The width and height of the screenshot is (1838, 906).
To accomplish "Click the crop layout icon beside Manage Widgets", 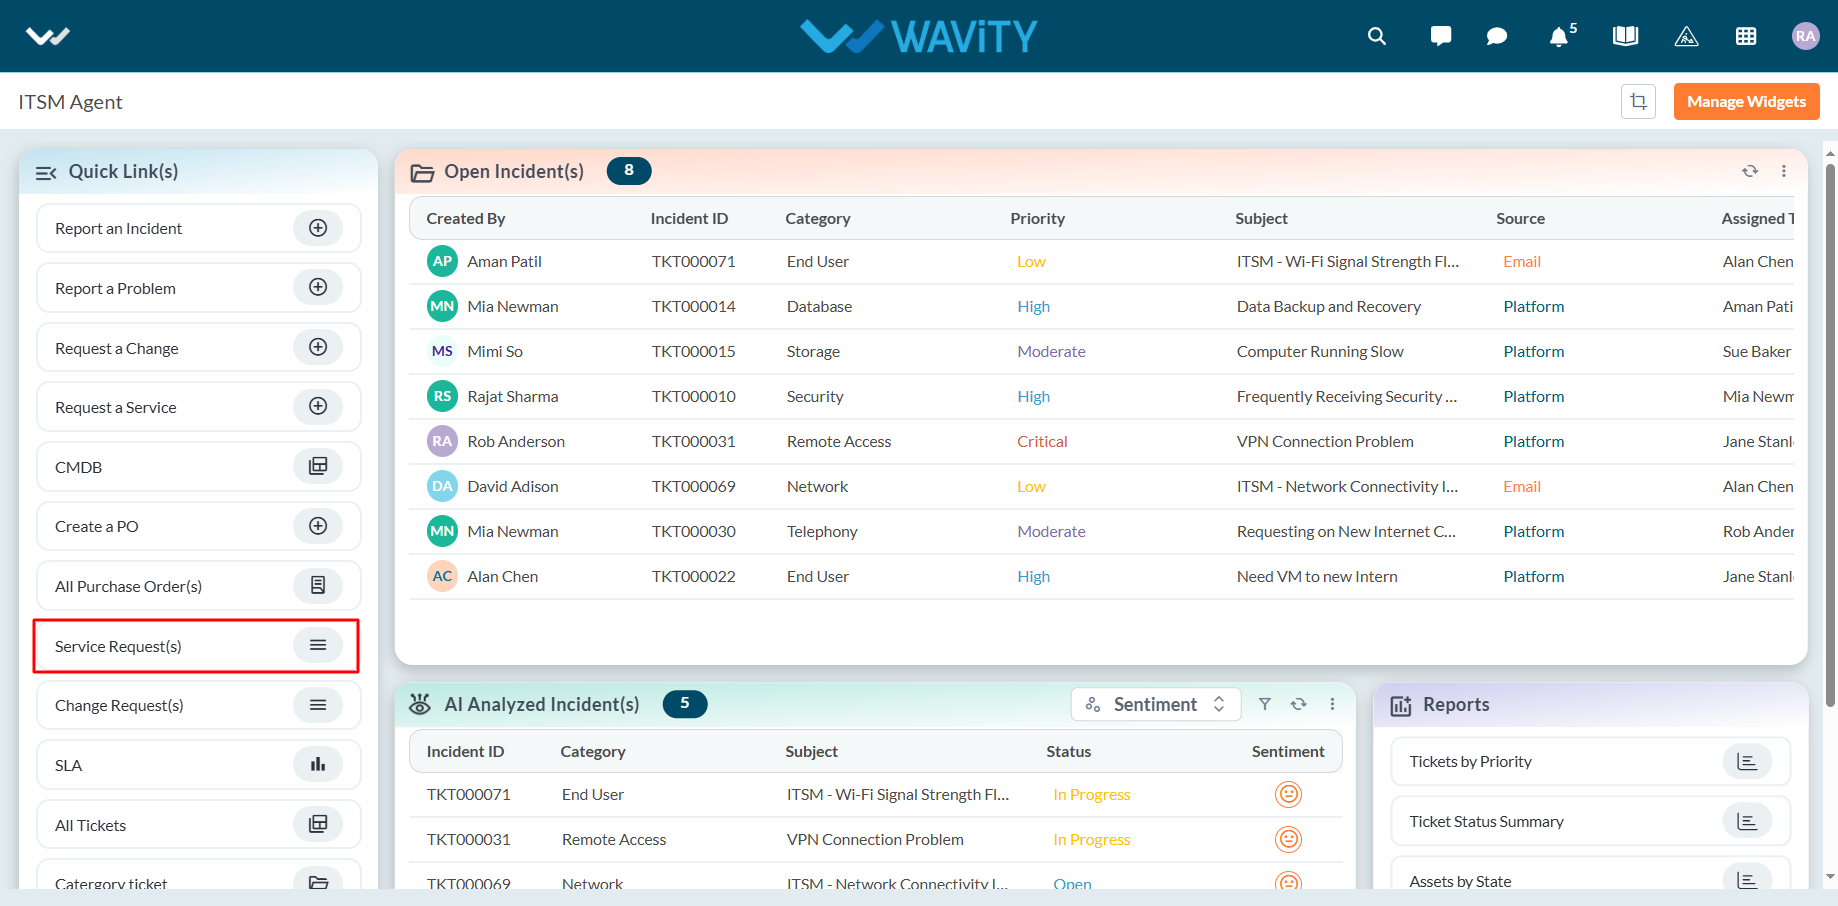I will (x=1638, y=101).
